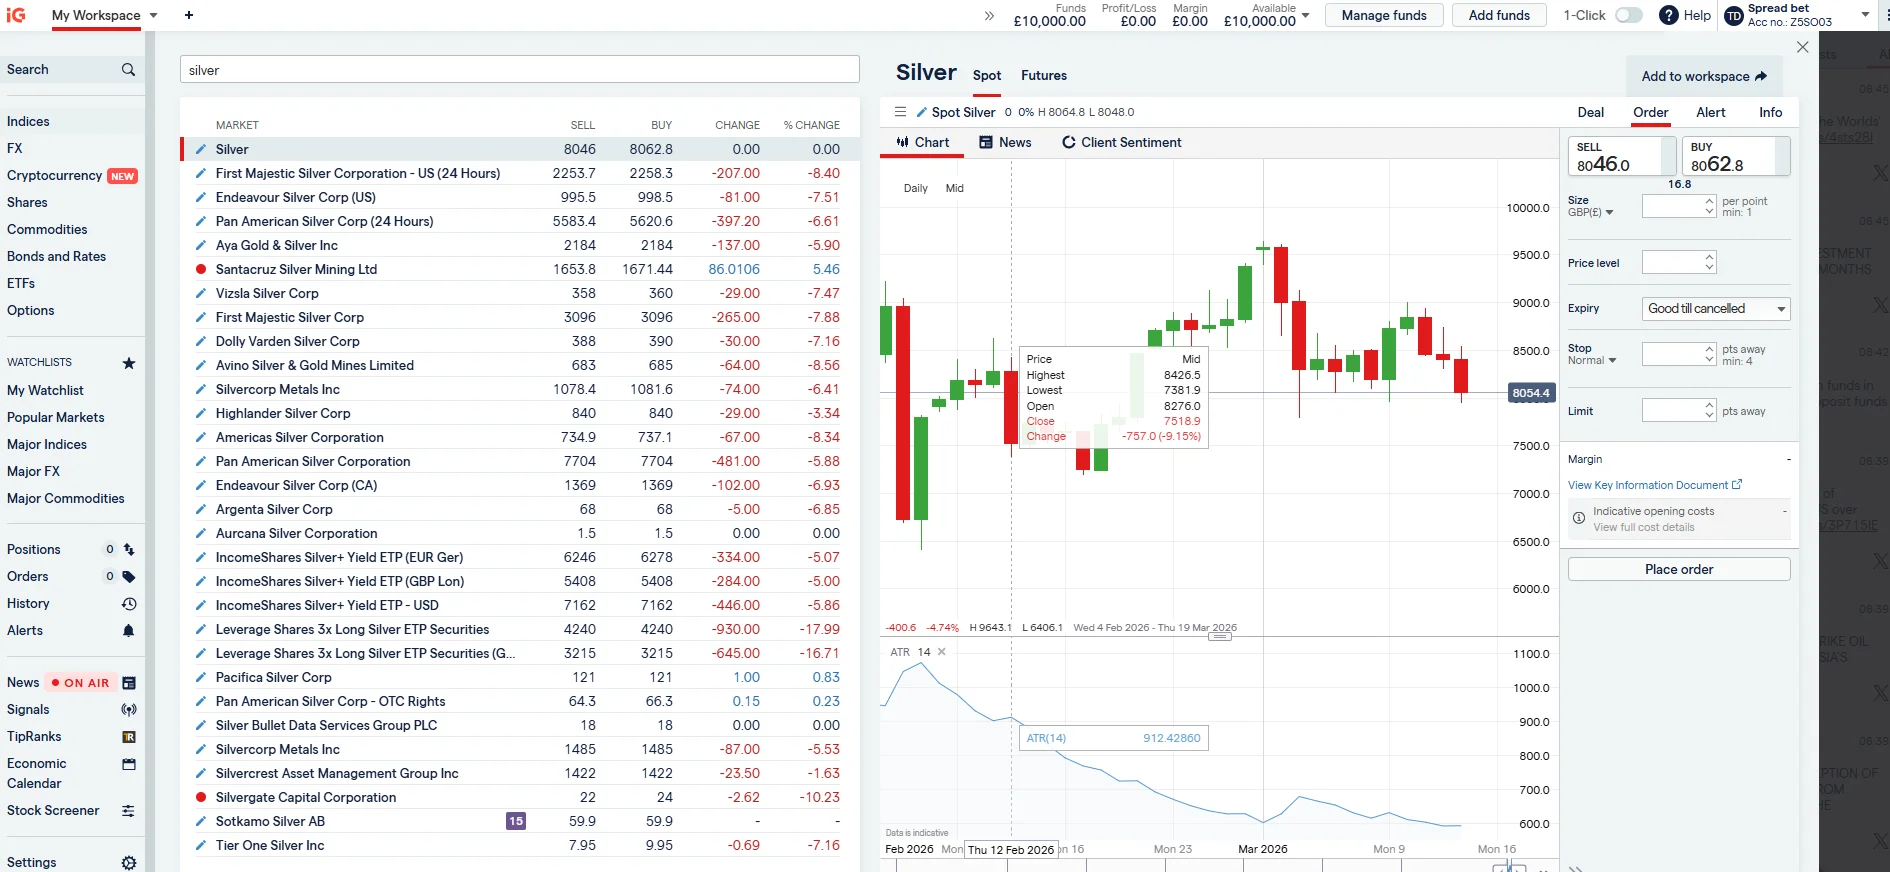
Task: Open Stock Screener sliders icon
Action: tap(129, 811)
